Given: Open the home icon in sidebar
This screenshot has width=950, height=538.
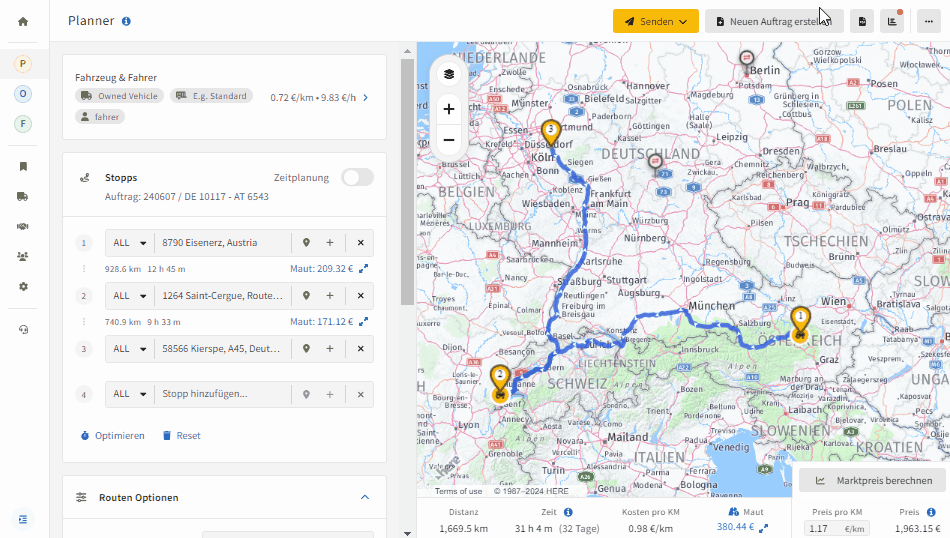Looking at the screenshot, I should click(x=23, y=22).
